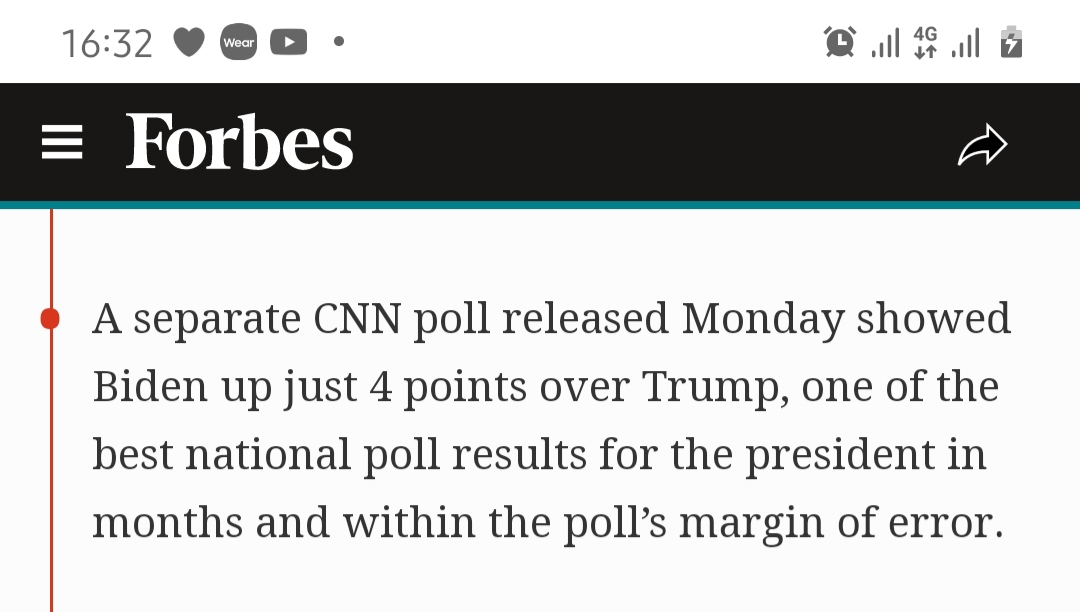Tap the second signal strength icon
The width and height of the screenshot is (1080, 612).
pyautogui.click(x=965, y=43)
